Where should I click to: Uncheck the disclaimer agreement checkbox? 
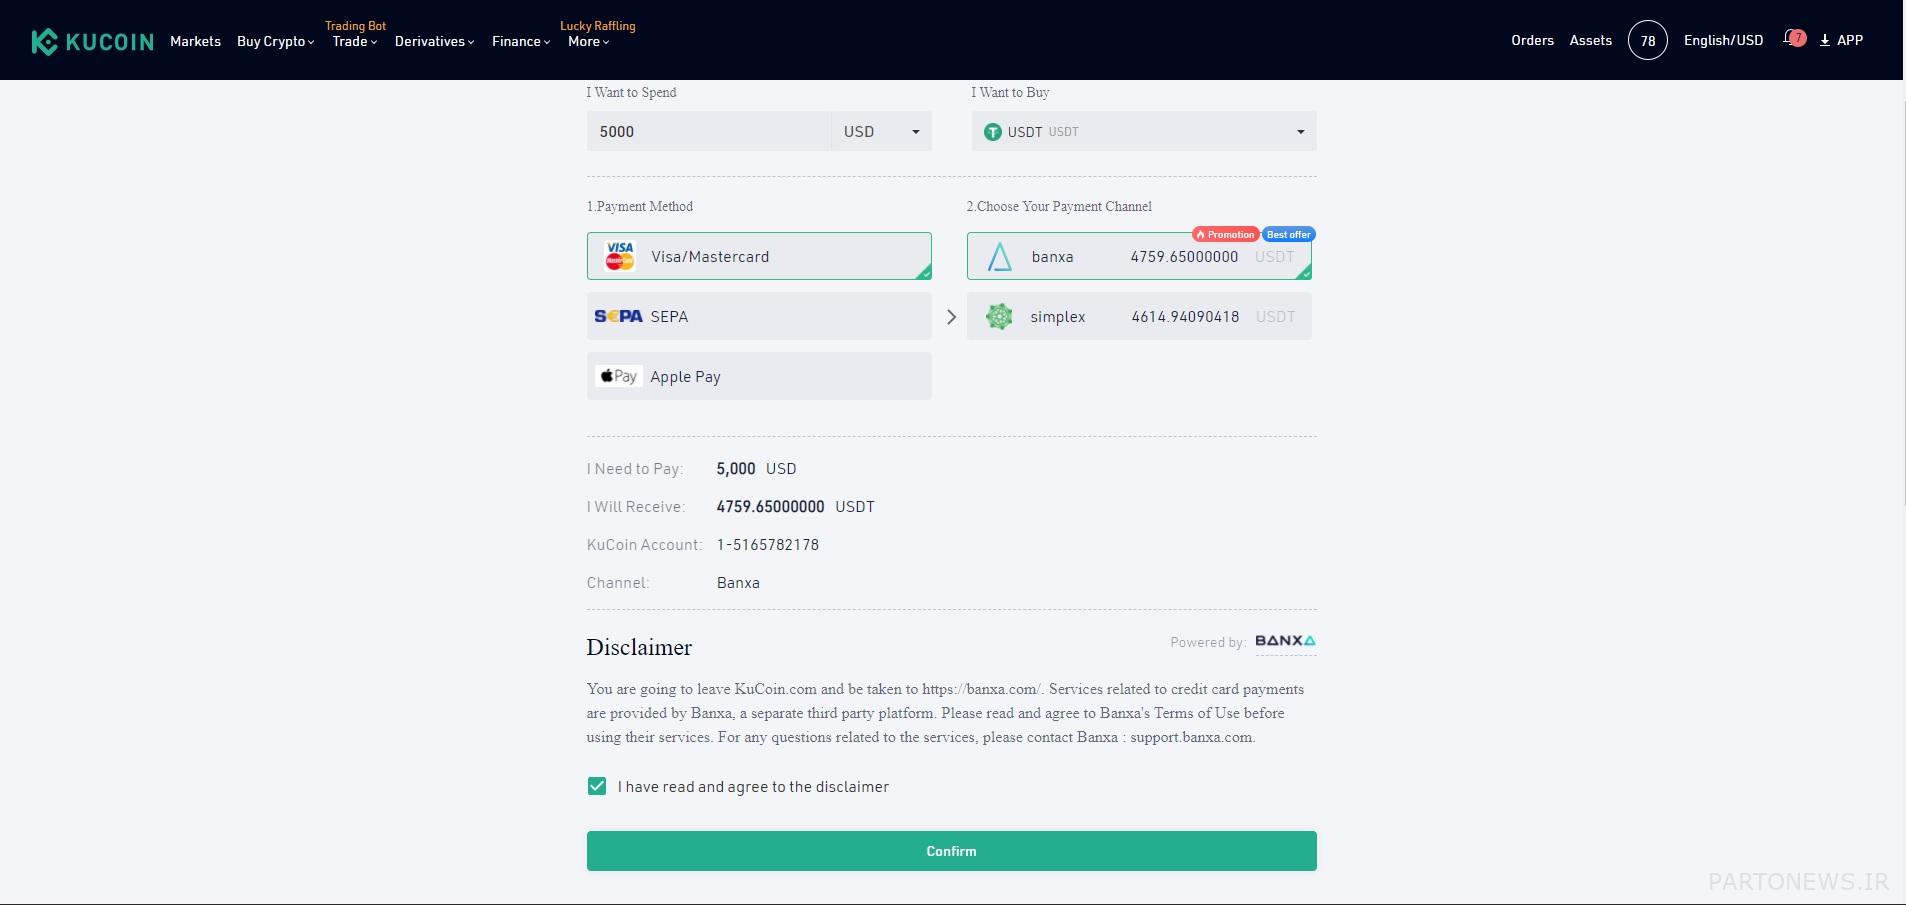pyautogui.click(x=597, y=786)
